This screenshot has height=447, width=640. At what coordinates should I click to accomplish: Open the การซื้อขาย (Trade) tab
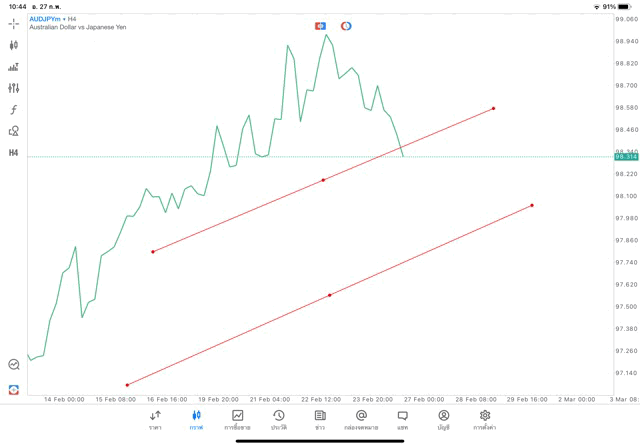point(237,420)
